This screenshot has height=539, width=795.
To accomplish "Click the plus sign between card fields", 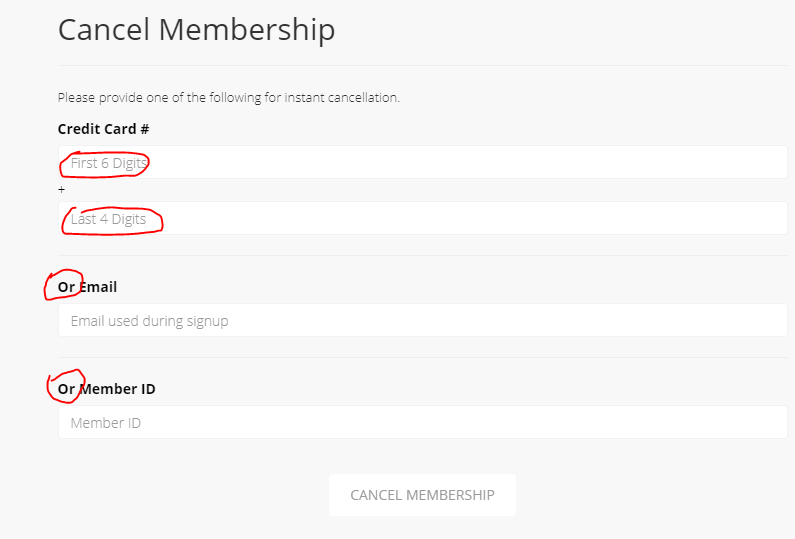I will pos(61,190).
